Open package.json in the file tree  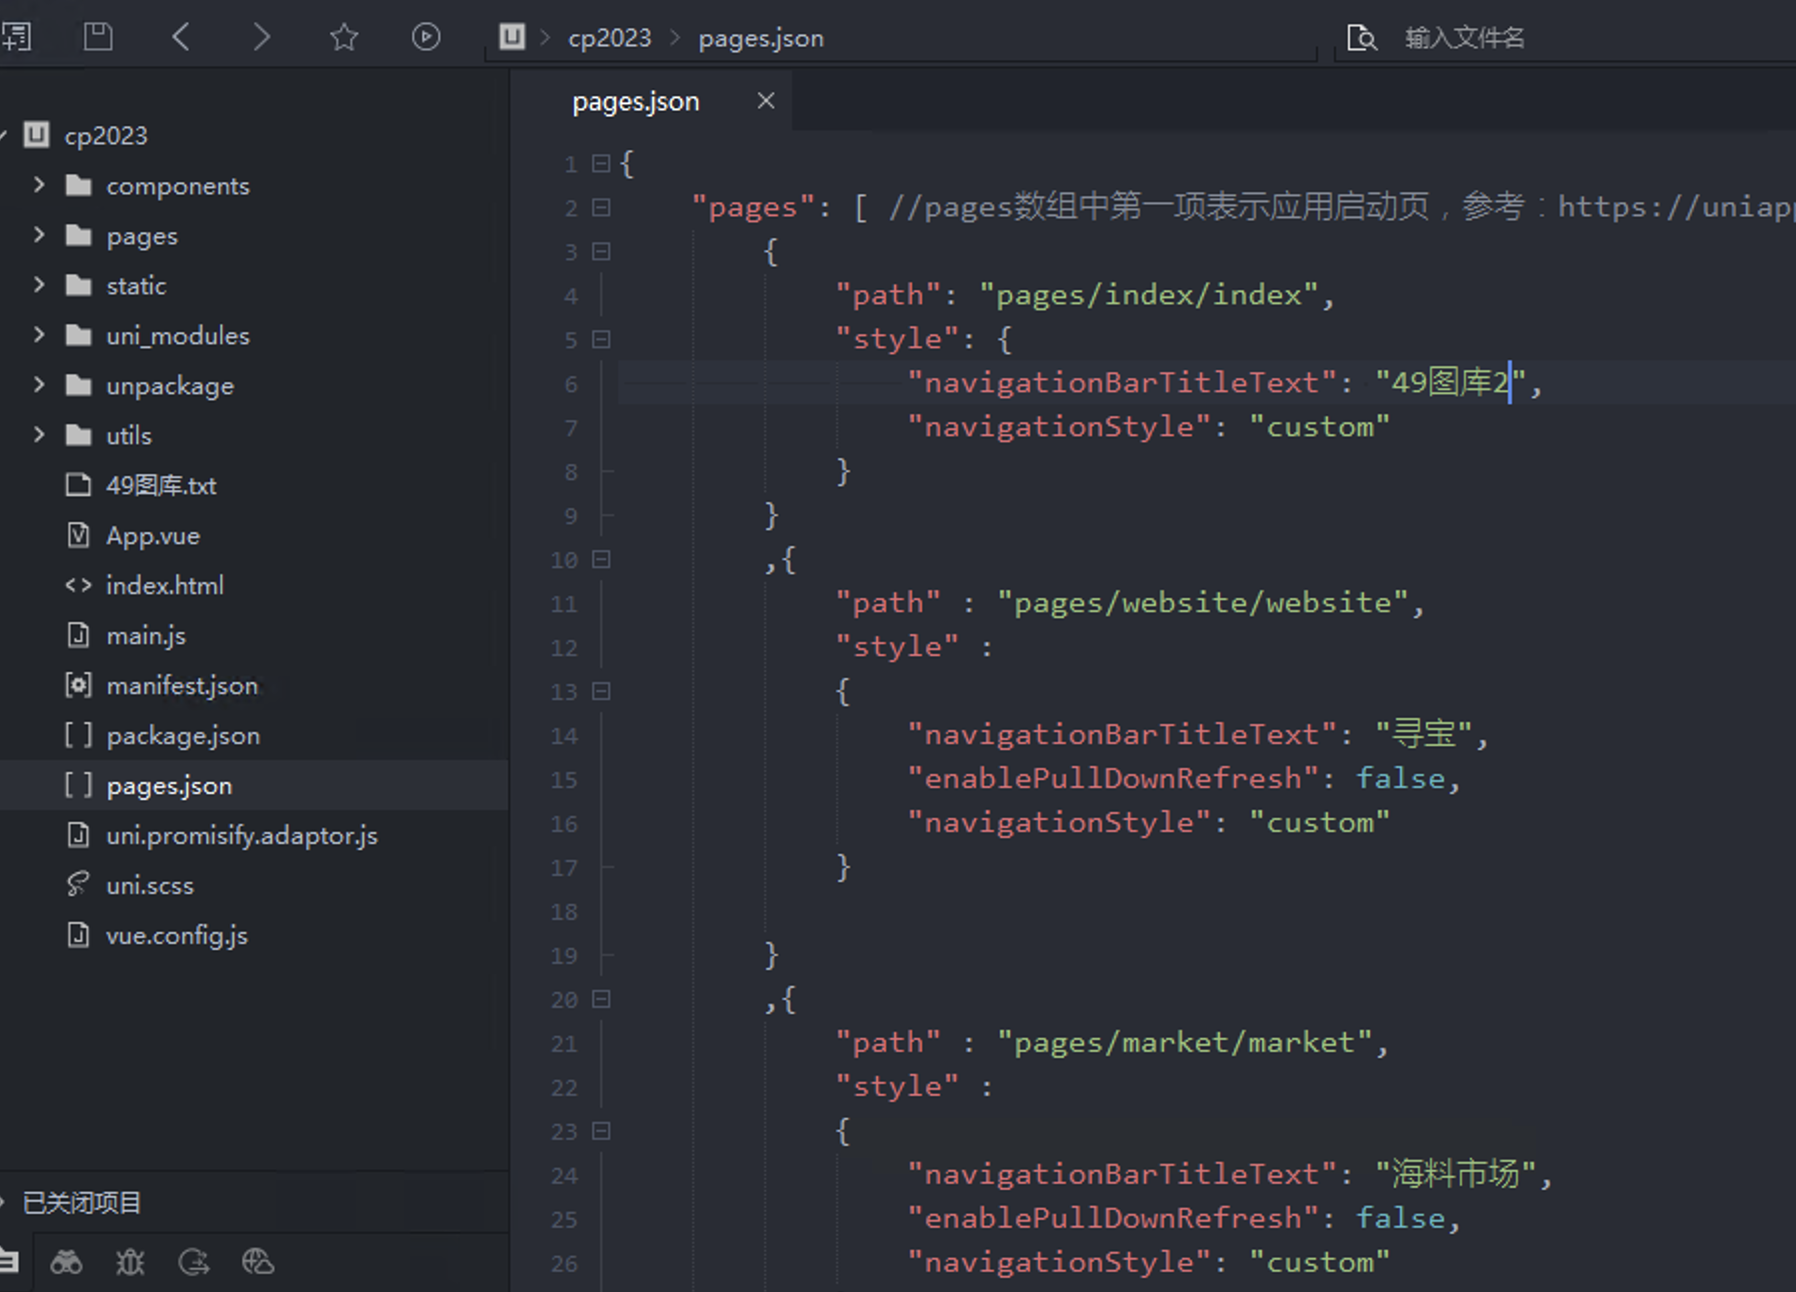[x=183, y=736]
